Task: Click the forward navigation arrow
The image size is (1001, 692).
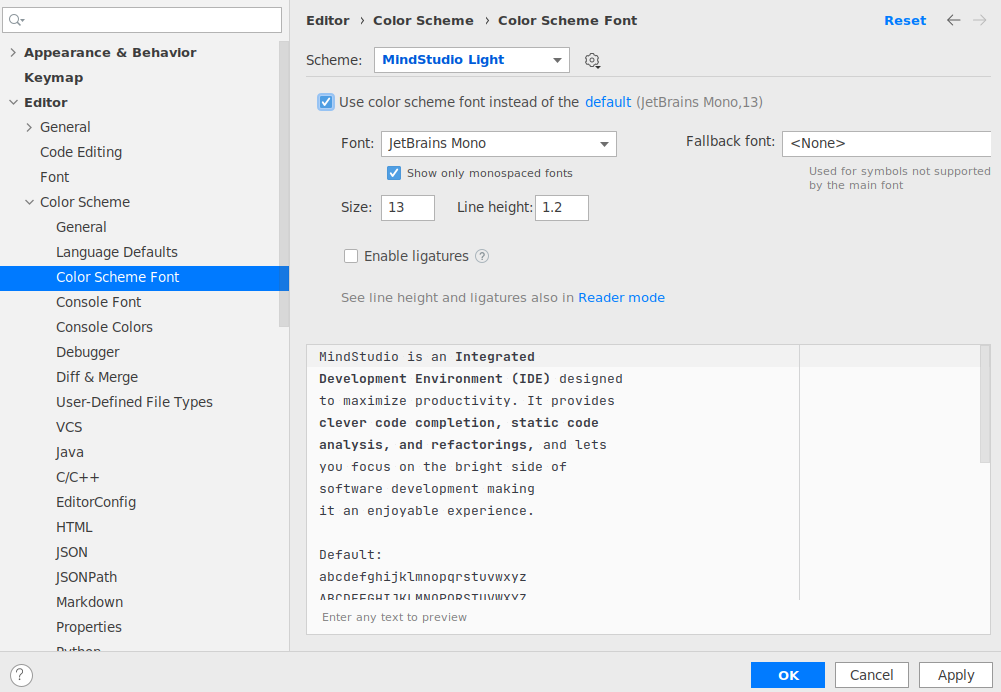Action: click(979, 20)
